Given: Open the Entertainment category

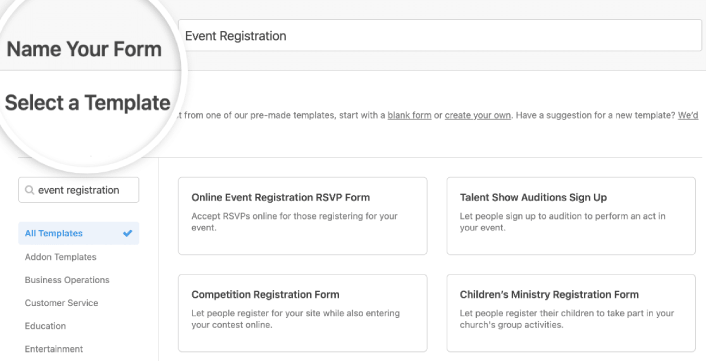Looking at the screenshot, I should point(54,349).
